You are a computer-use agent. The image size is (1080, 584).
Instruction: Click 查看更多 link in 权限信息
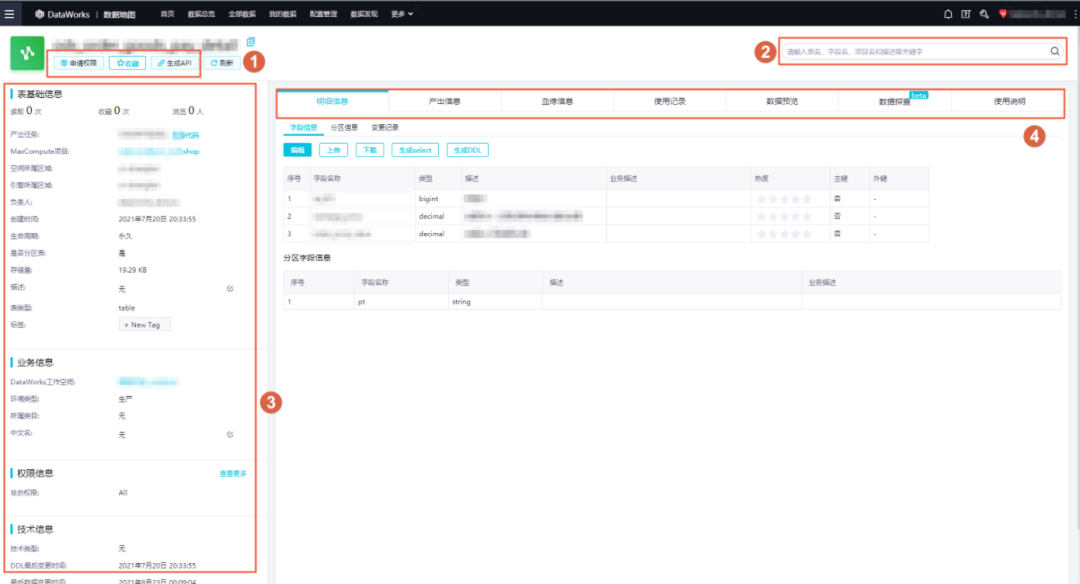[233, 474]
